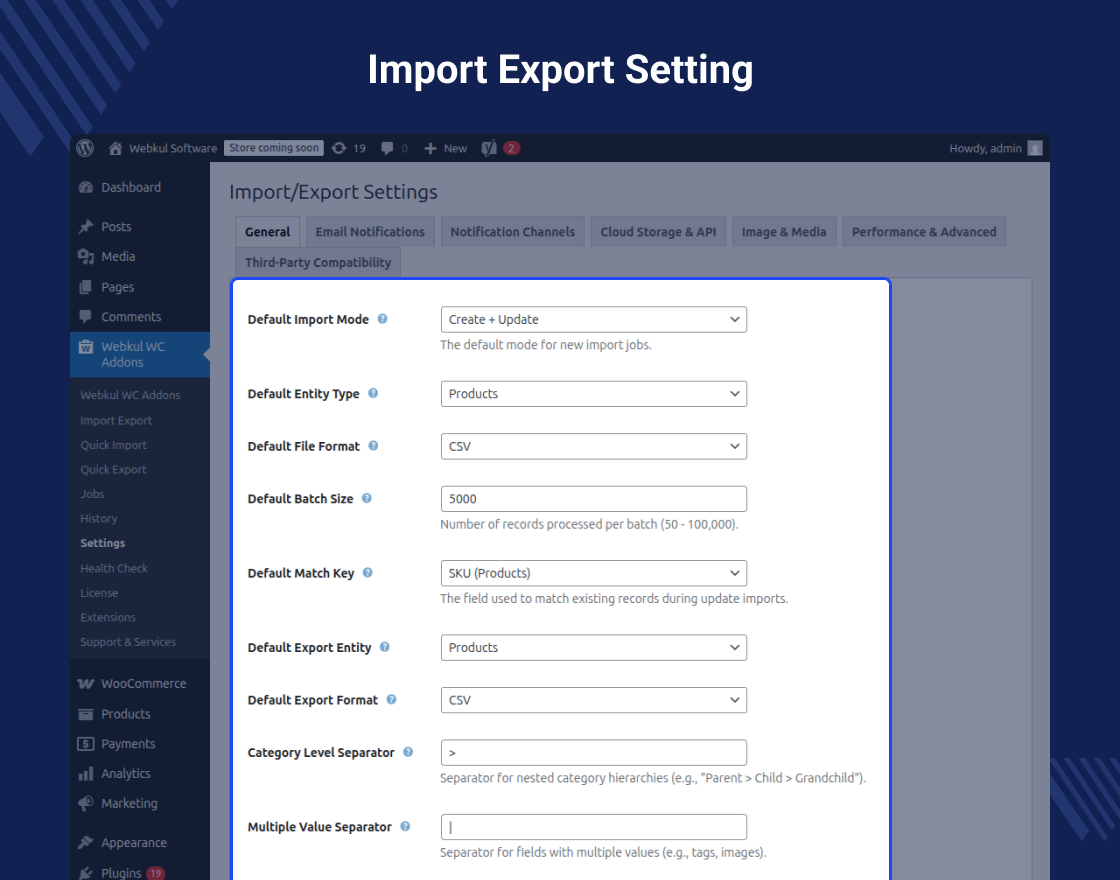Open the Settings submenu link
Image resolution: width=1120 pixels, height=880 pixels.
pyautogui.click(x=102, y=543)
